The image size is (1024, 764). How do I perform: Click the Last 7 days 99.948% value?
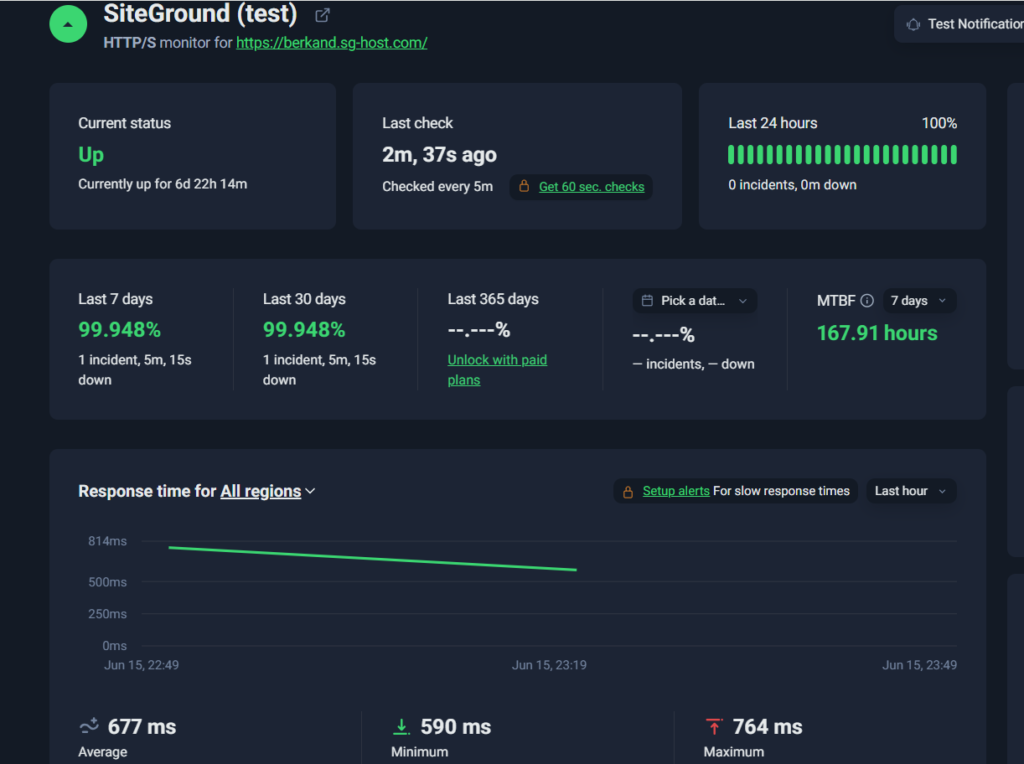point(120,330)
